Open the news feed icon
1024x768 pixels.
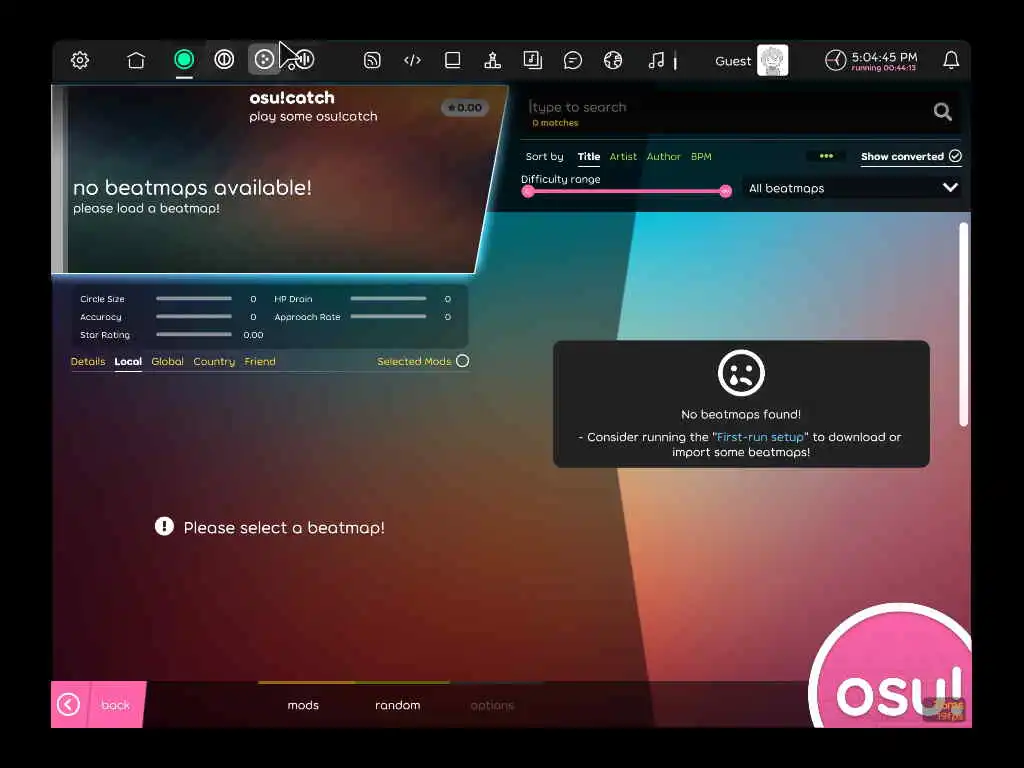click(x=372, y=61)
